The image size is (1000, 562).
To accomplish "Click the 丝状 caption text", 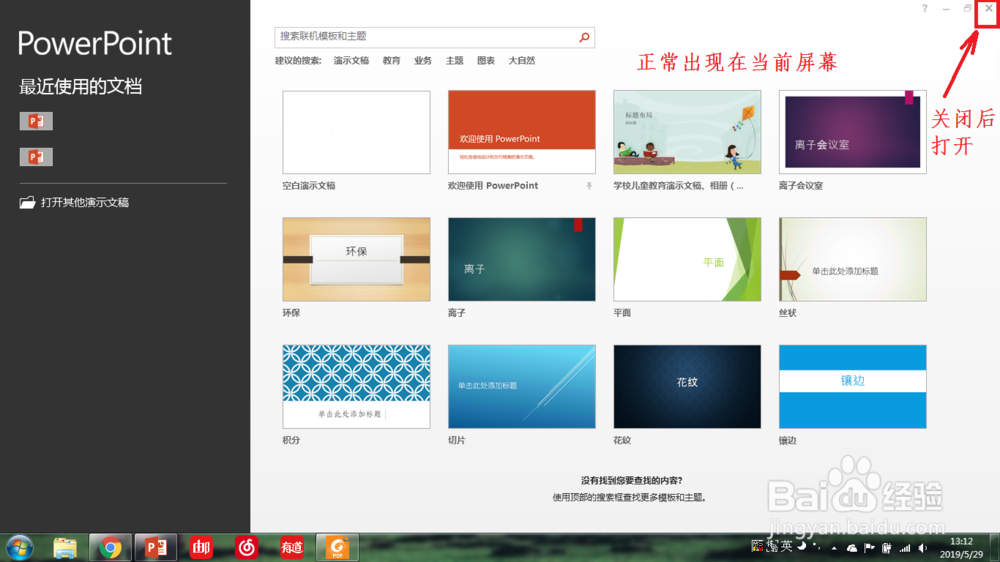I will tap(788, 313).
